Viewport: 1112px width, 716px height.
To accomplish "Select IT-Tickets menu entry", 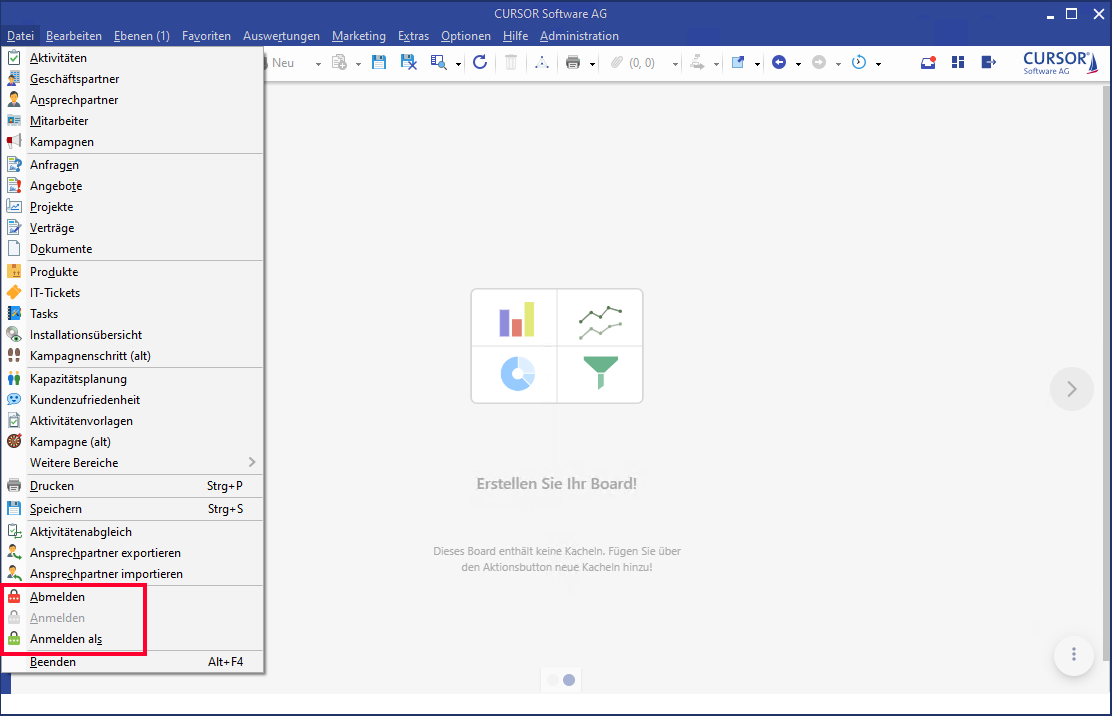I will [x=55, y=293].
